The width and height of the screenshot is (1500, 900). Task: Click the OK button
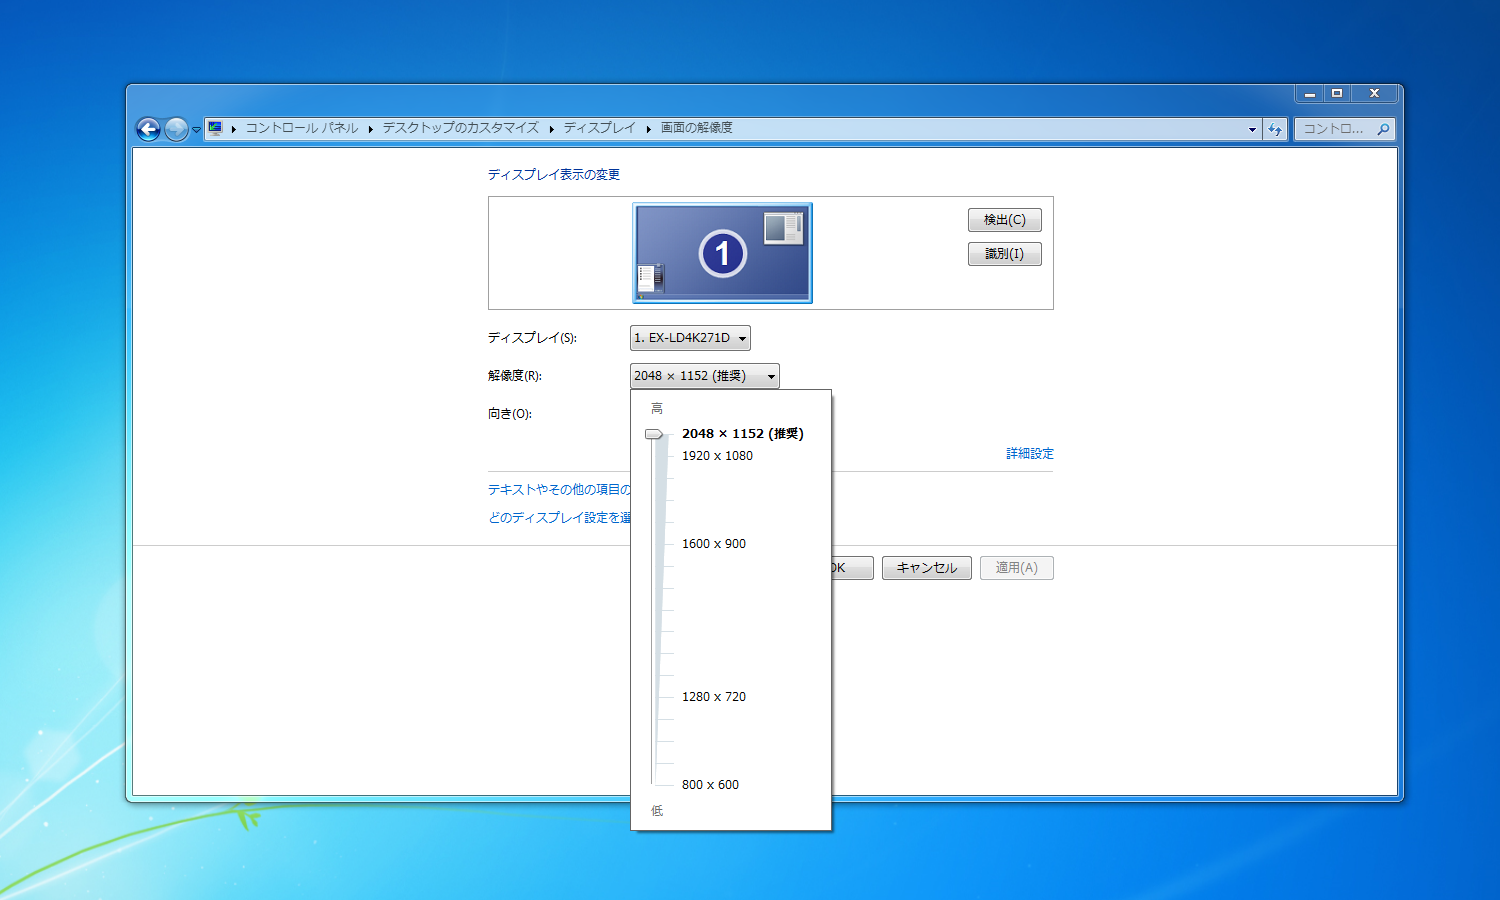click(x=852, y=568)
